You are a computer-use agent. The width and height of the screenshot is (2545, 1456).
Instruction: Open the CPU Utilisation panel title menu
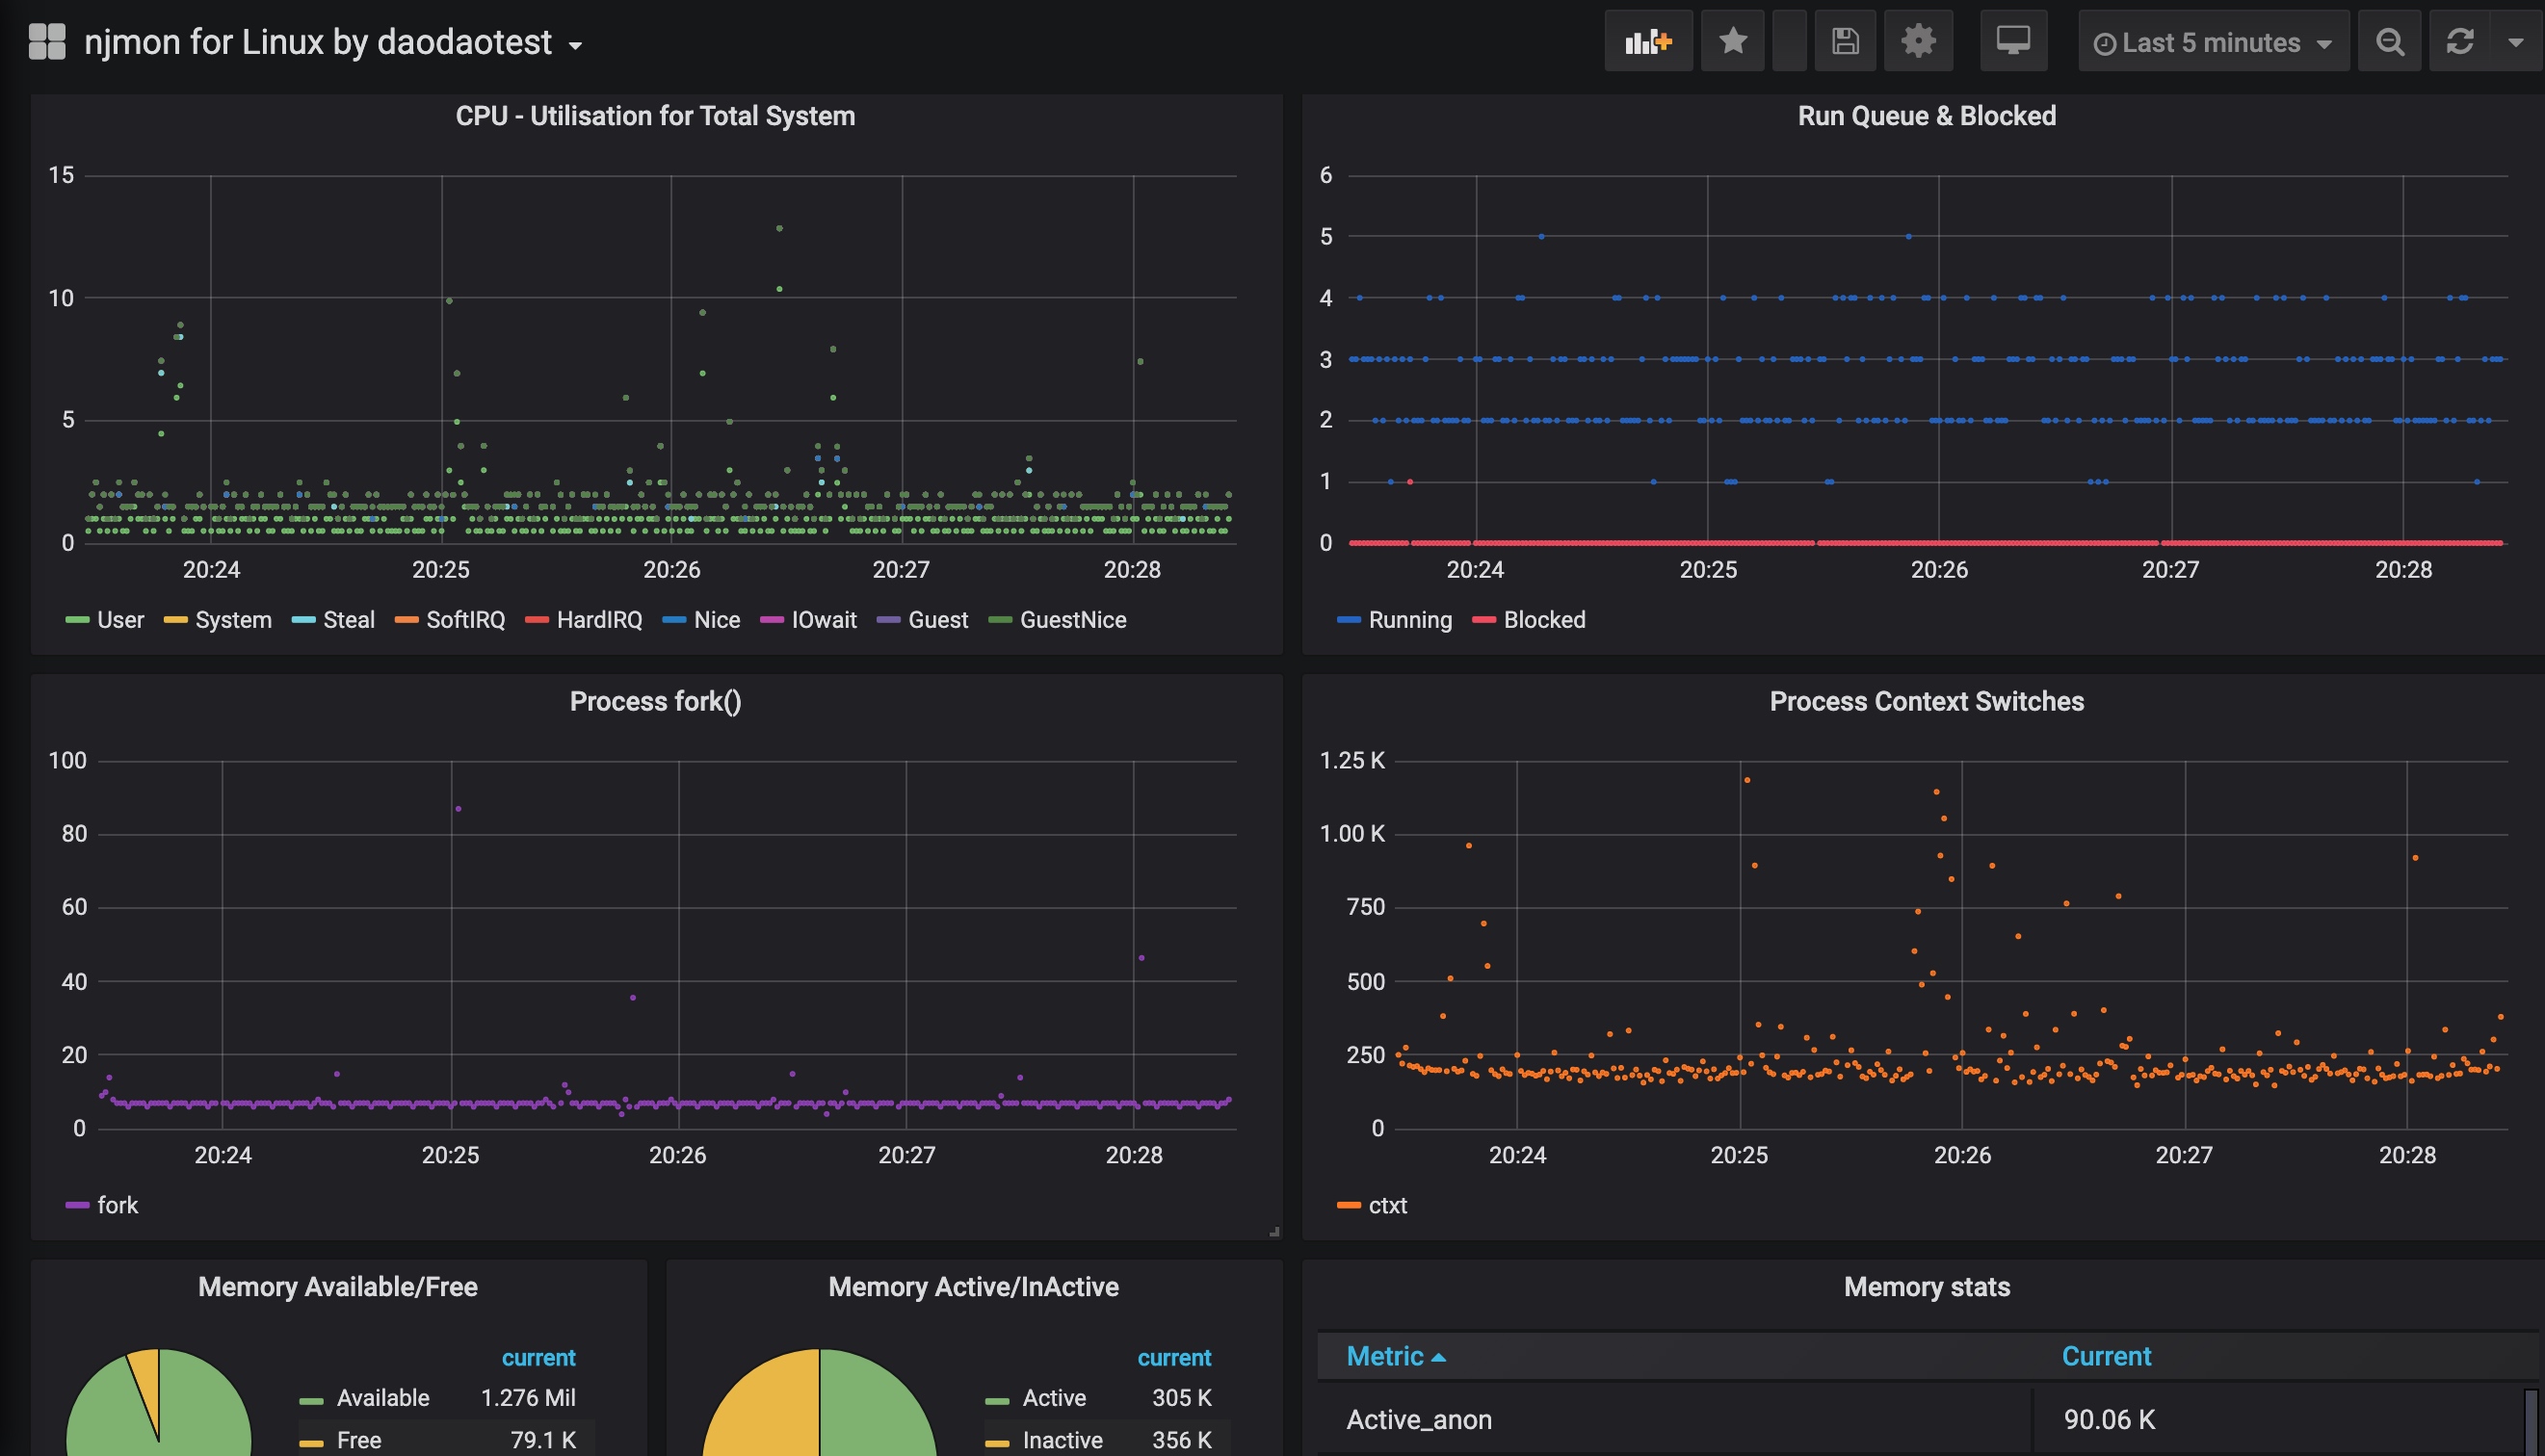(x=655, y=115)
